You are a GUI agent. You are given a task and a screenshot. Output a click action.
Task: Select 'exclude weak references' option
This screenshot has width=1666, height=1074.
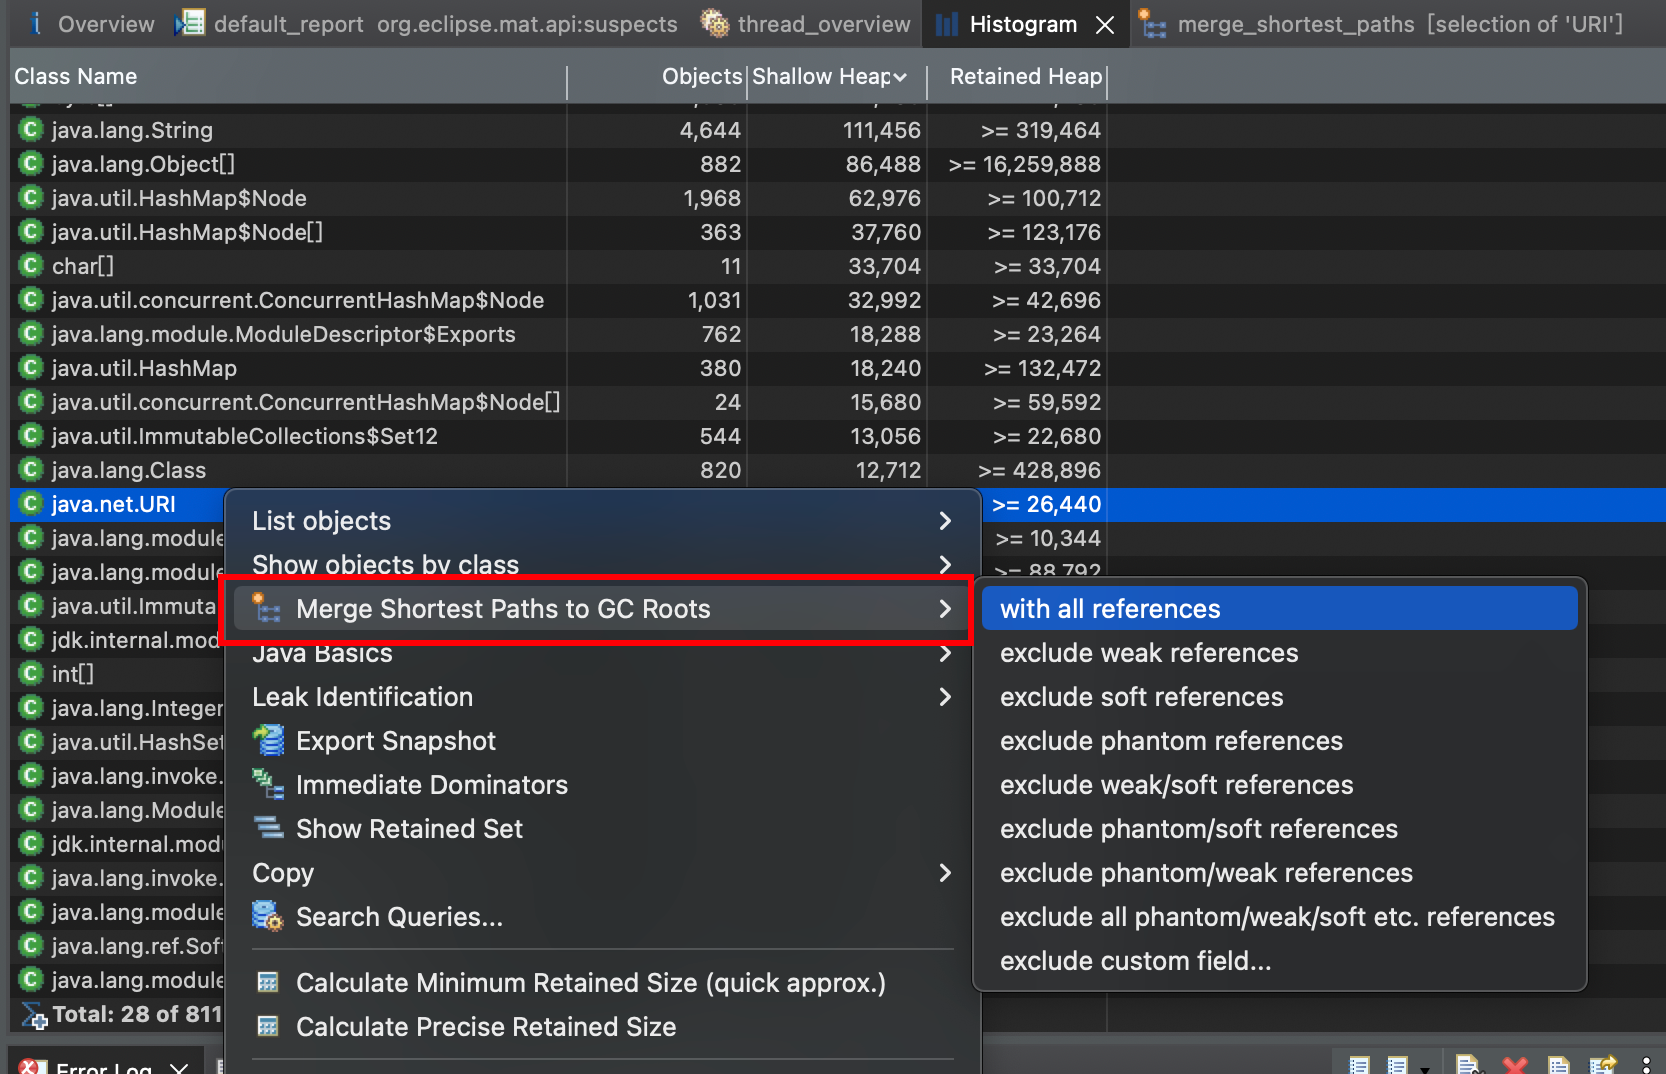[x=1280, y=653]
